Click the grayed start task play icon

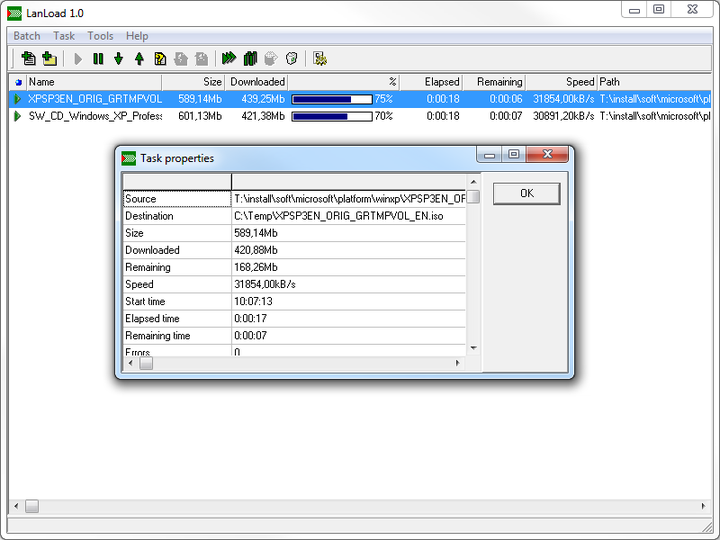pyautogui.click(x=78, y=59)
